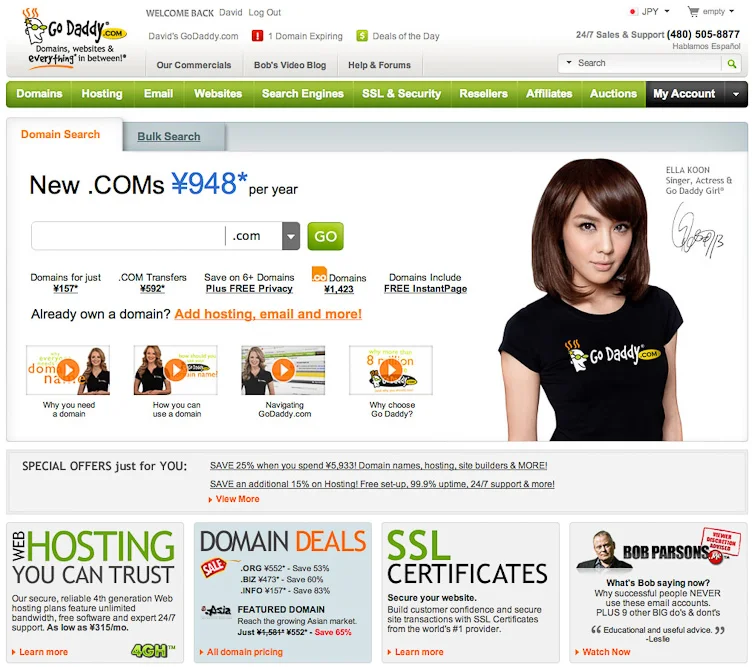Open Help & Forums tab
The height and width of the screenshot is (667, 755).
379,65
